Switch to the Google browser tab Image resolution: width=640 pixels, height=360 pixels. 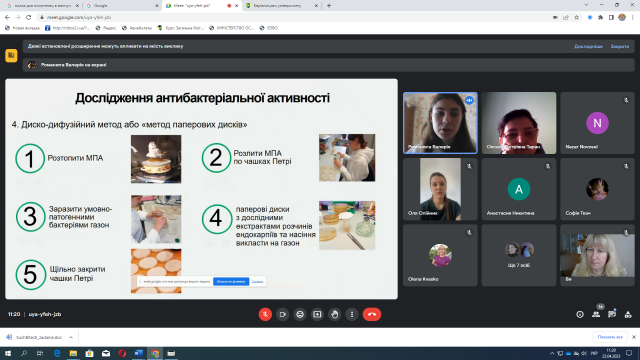pos(121,6)
